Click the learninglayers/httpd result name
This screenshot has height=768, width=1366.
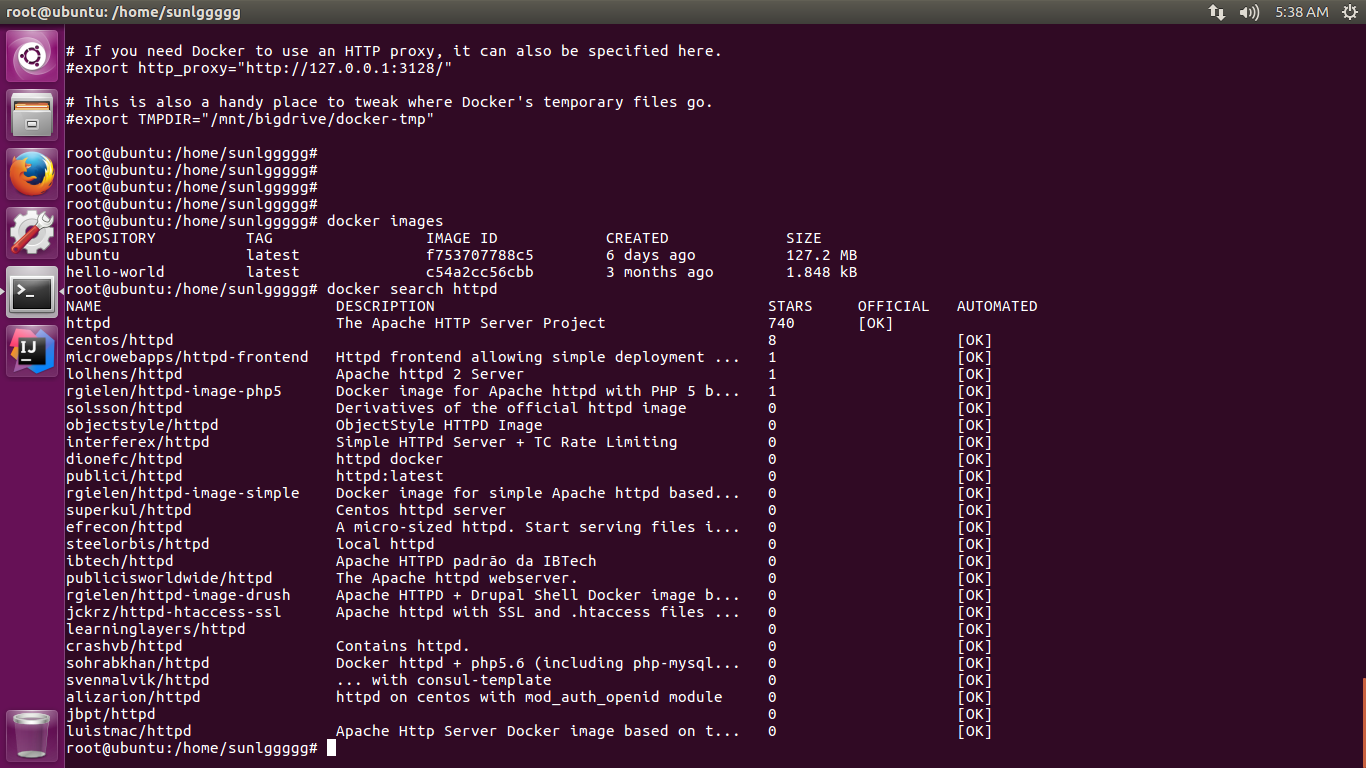(x=156, y=629)
